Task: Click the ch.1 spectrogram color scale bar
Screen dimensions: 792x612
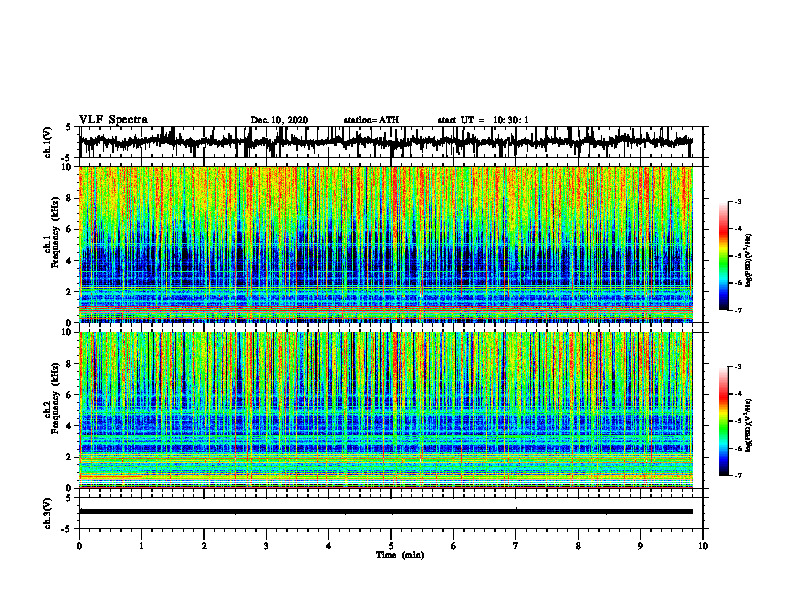Action: tap(724, 256)
